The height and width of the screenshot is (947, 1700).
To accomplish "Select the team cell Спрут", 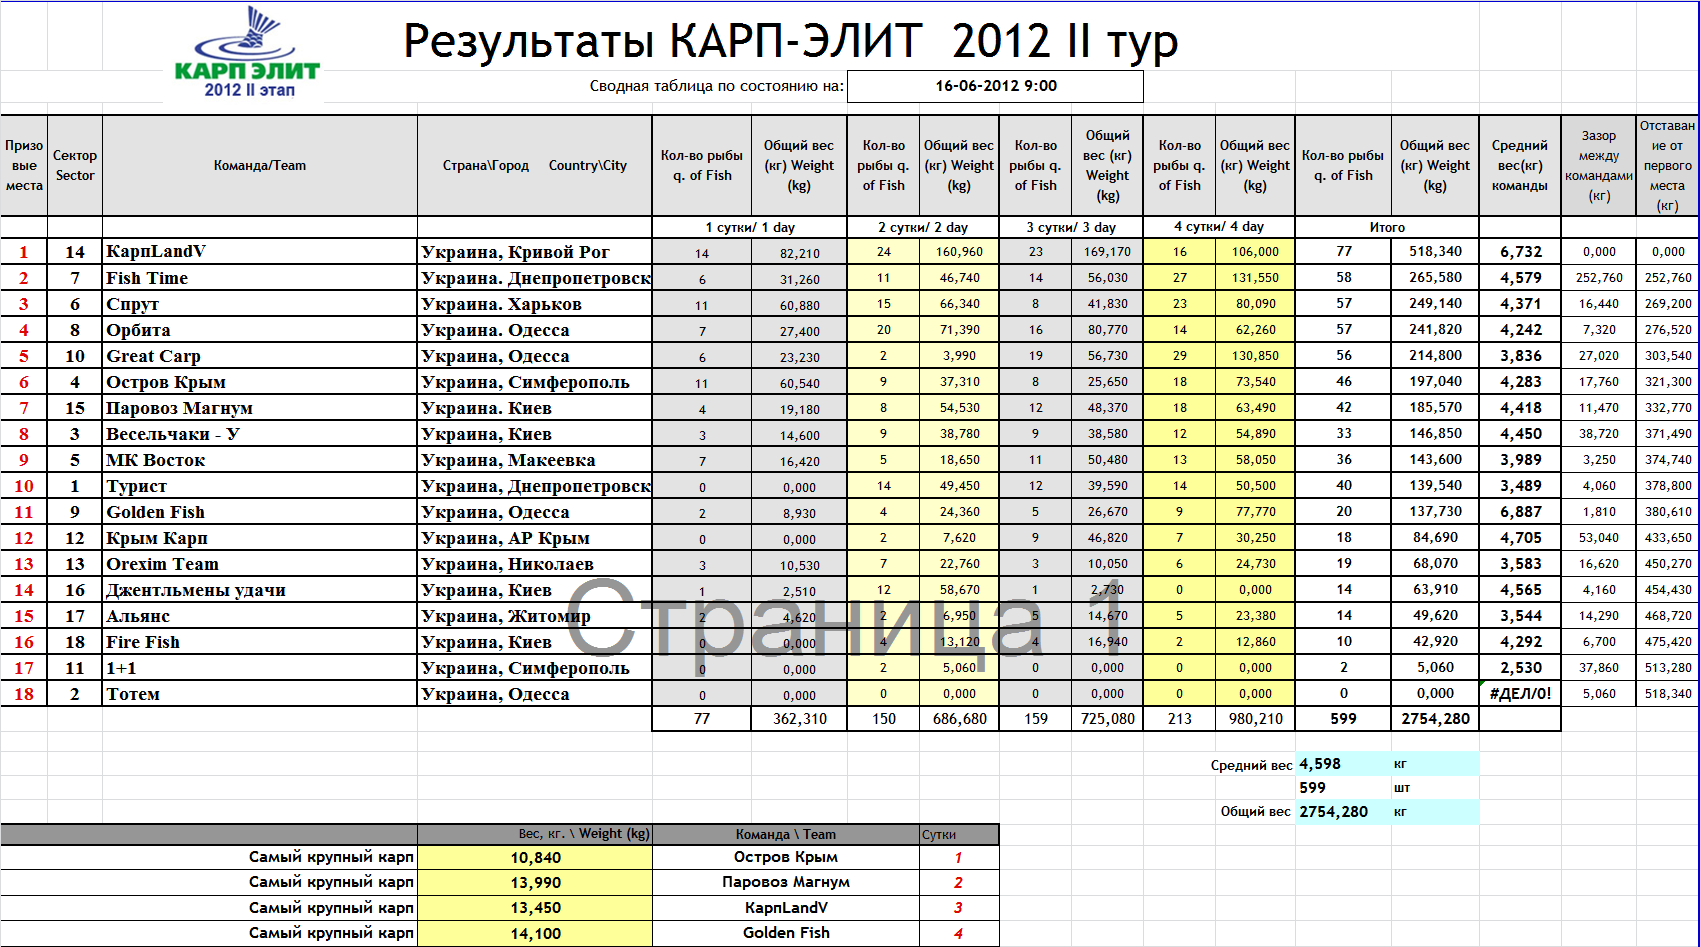I will [x=260, y=304].
